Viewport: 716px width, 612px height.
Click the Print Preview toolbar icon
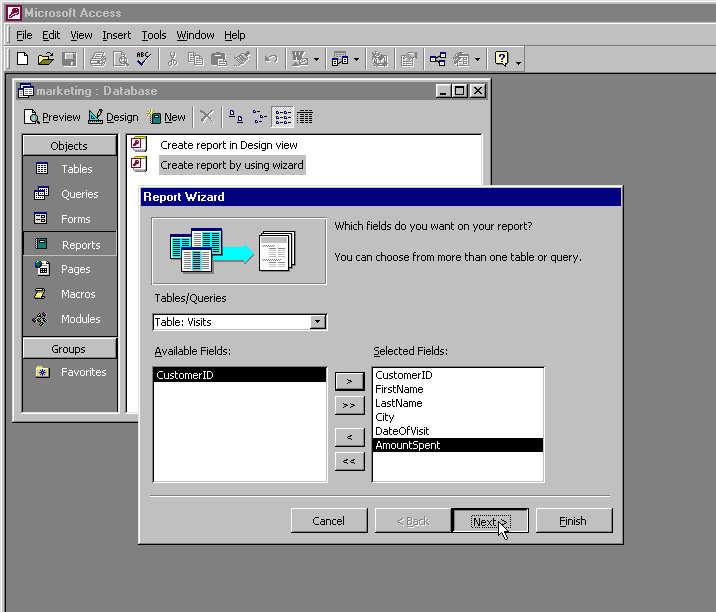pos(121,59)
